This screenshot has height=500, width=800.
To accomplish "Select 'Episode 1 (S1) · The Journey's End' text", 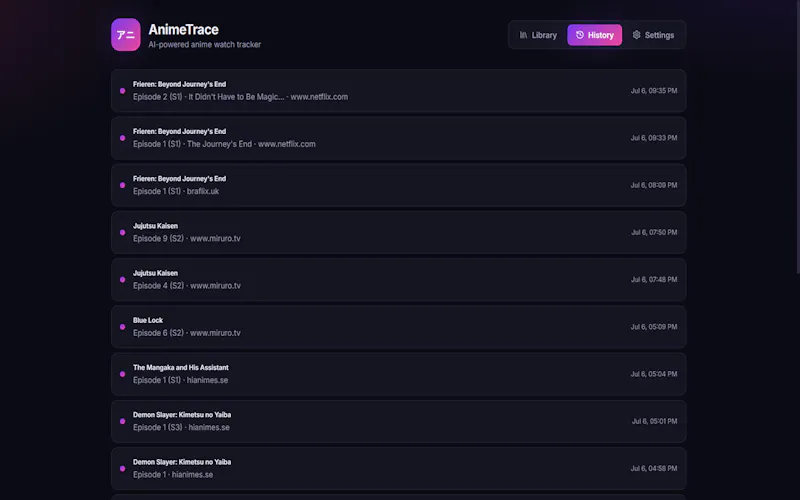I will point(192,144).
